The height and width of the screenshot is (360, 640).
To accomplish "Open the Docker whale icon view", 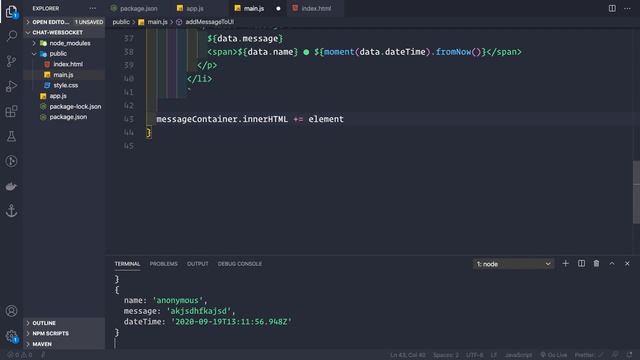I will pos(11,187).
